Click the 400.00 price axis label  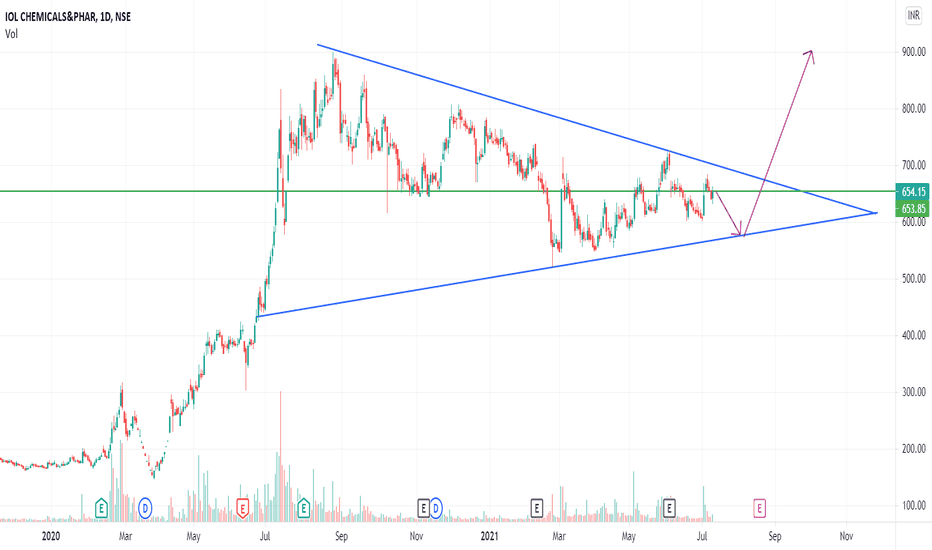(914, 335)
